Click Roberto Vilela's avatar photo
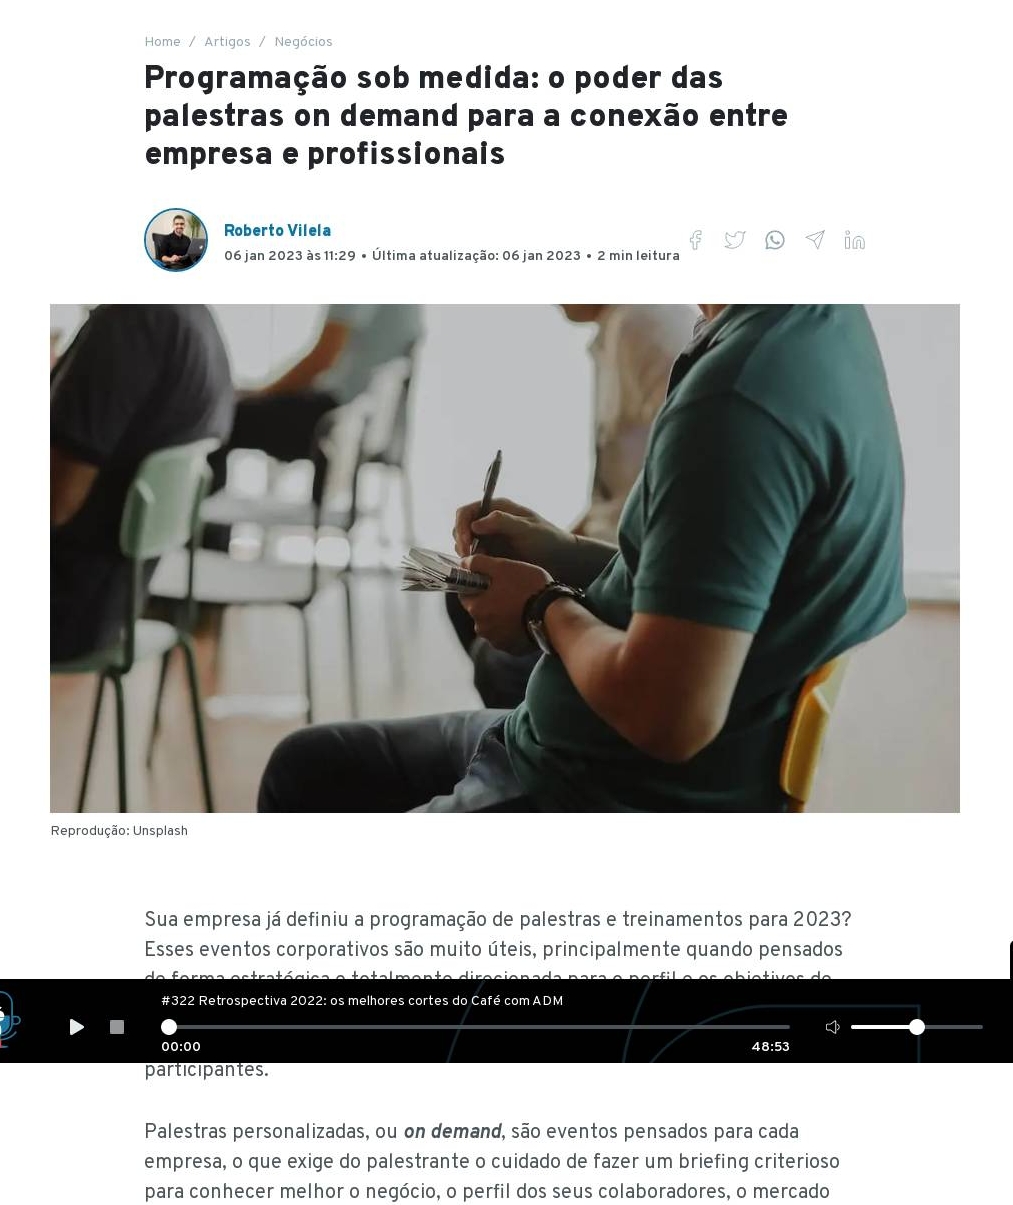Image resolution: width=1013 pixels, height=1205 pixels. 176,240
